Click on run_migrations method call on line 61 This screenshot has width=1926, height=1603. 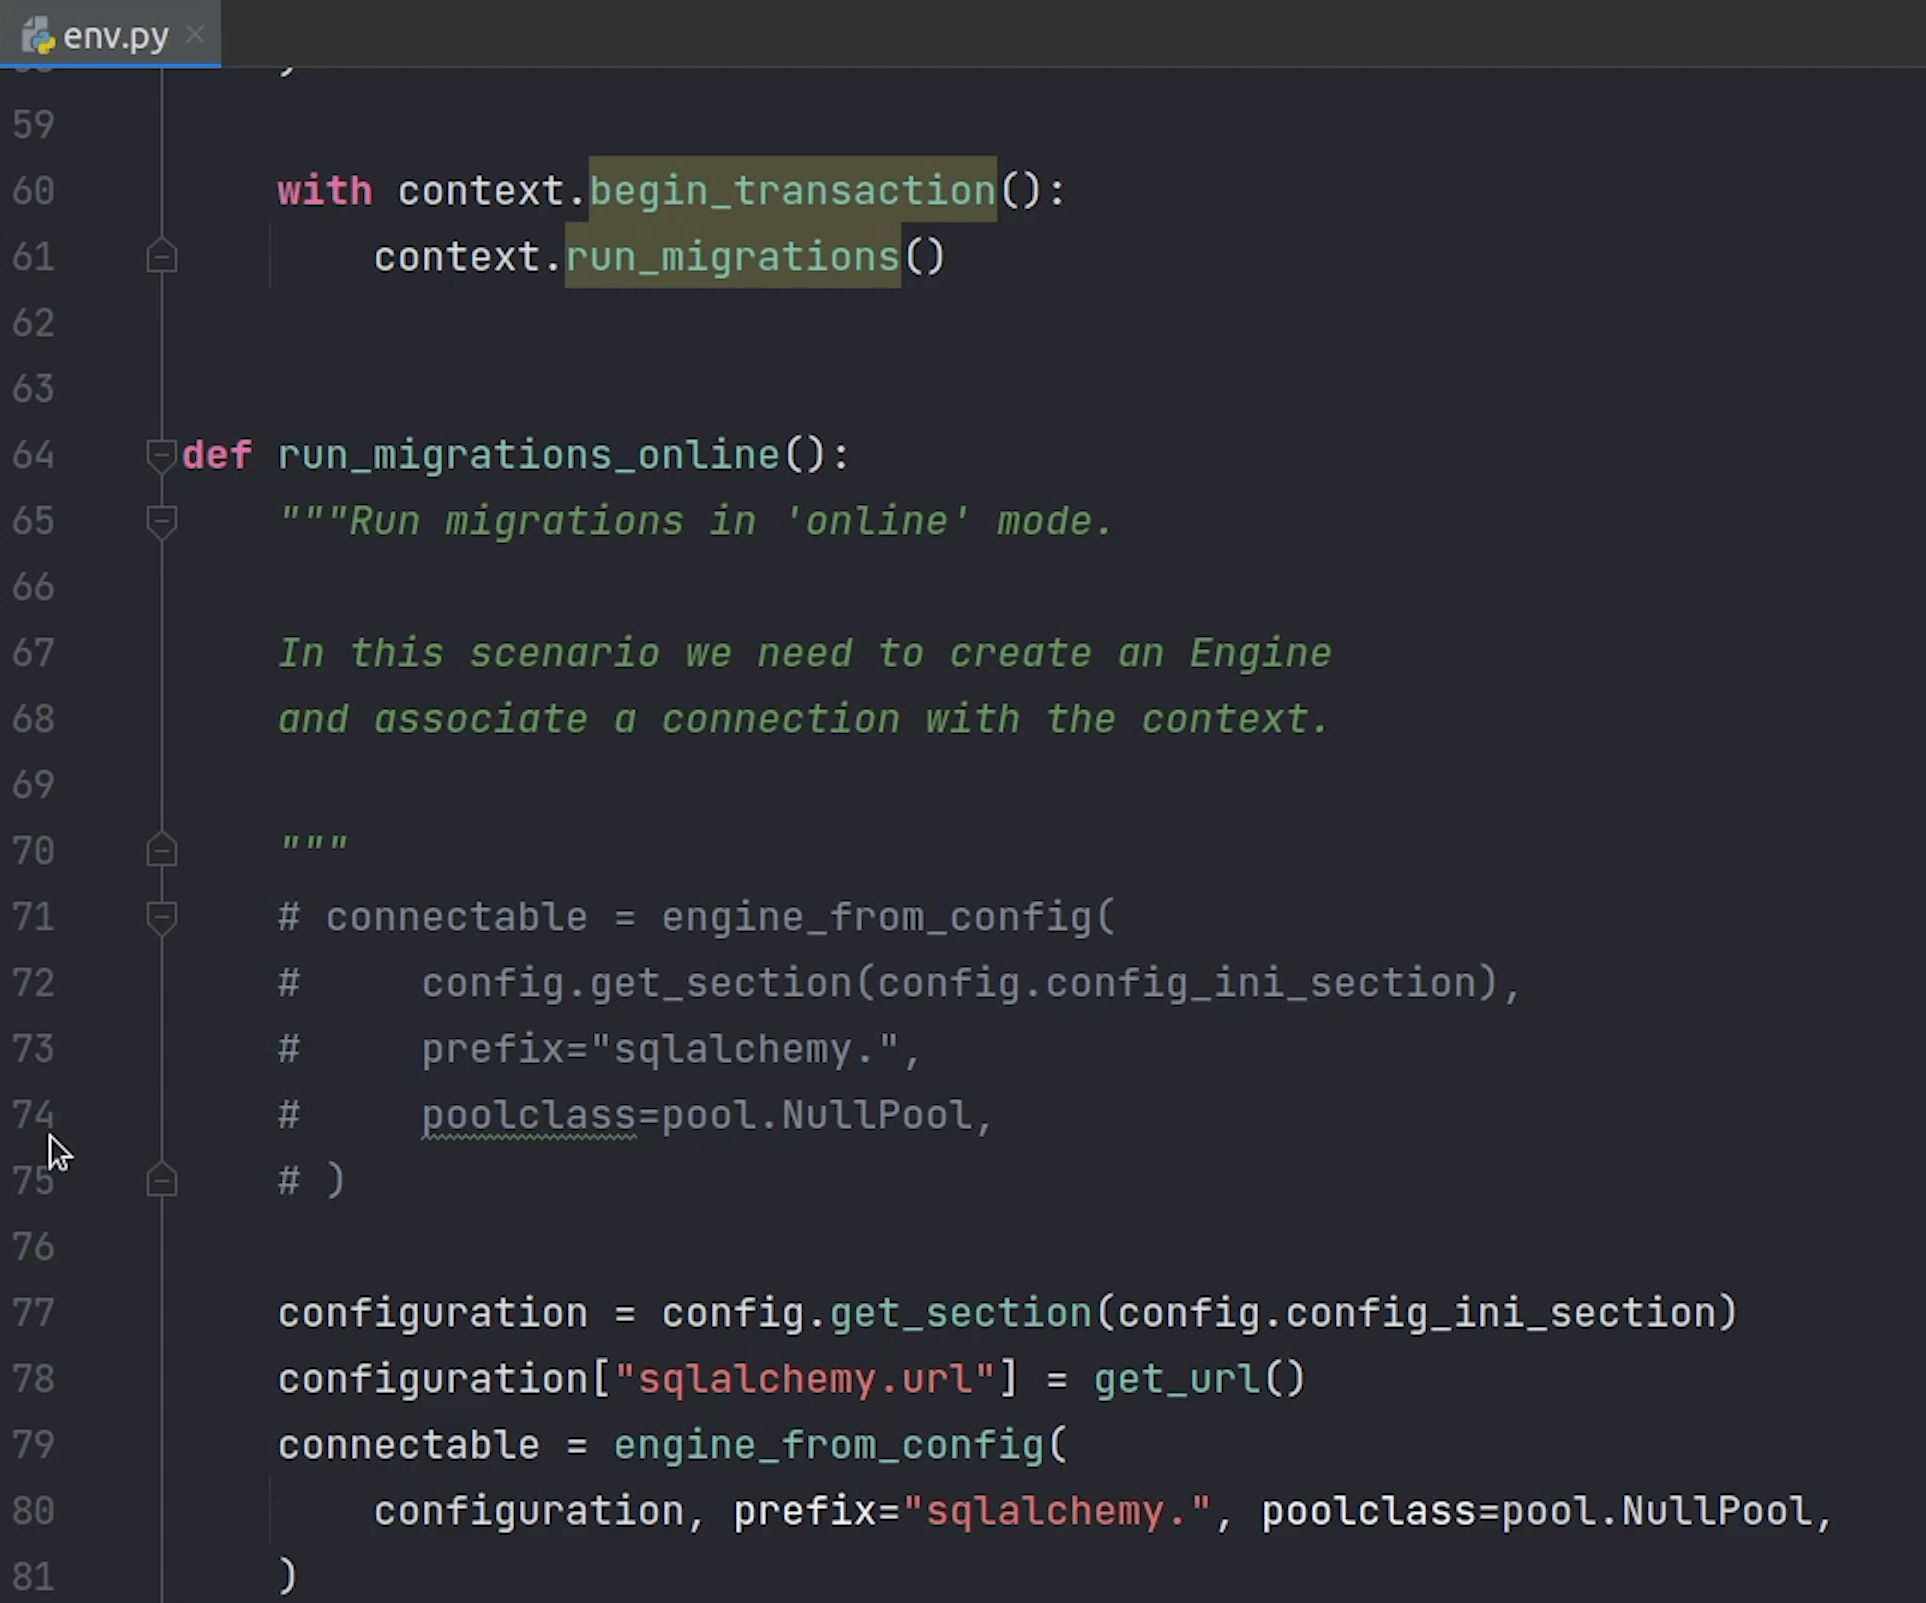[733, 257]
